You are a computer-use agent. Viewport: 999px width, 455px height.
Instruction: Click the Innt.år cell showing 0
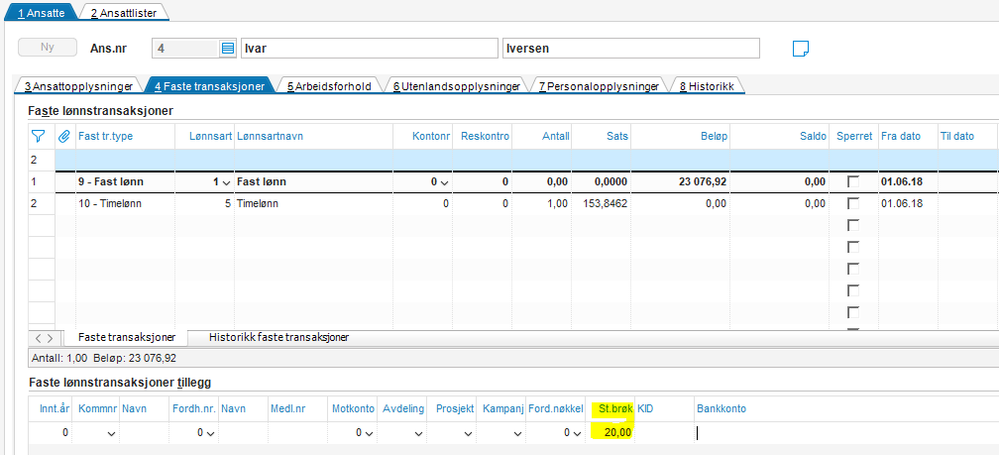(52, 433)
